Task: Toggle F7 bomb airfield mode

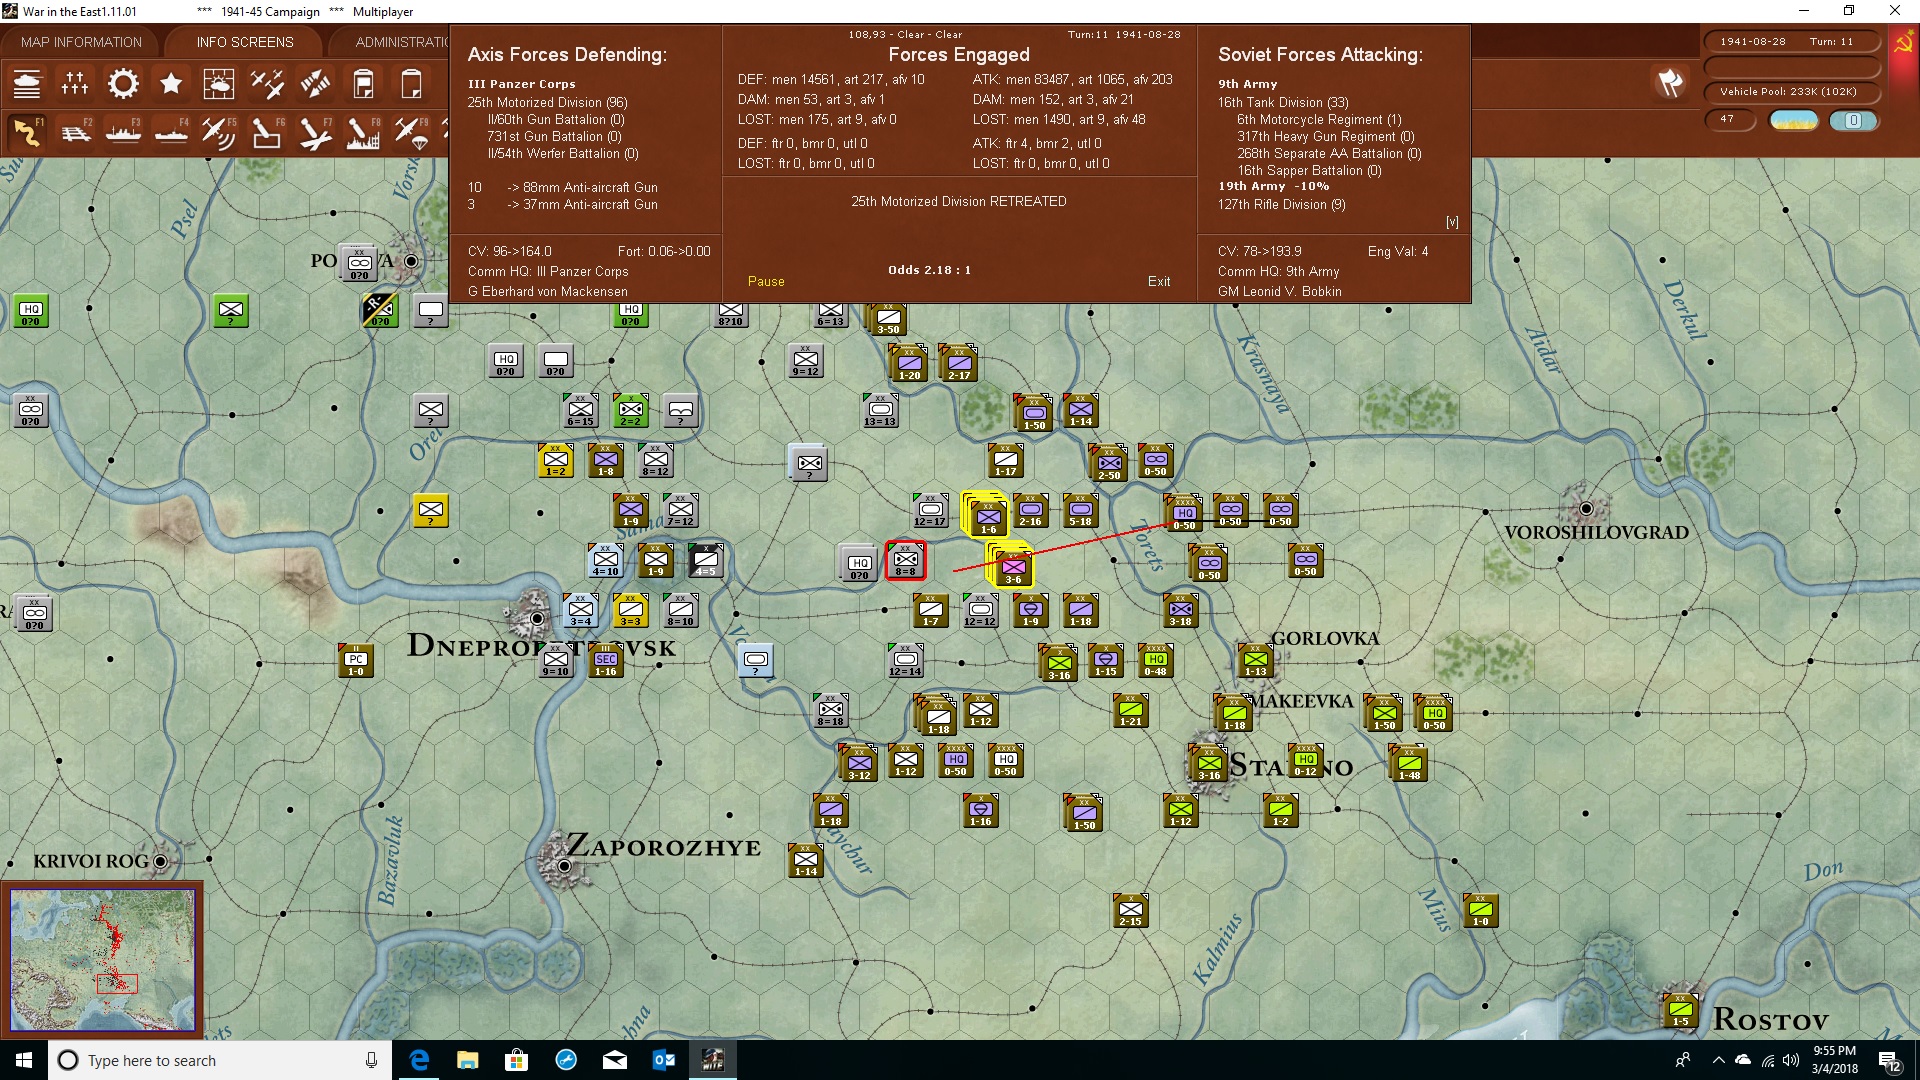Action: 315,133
